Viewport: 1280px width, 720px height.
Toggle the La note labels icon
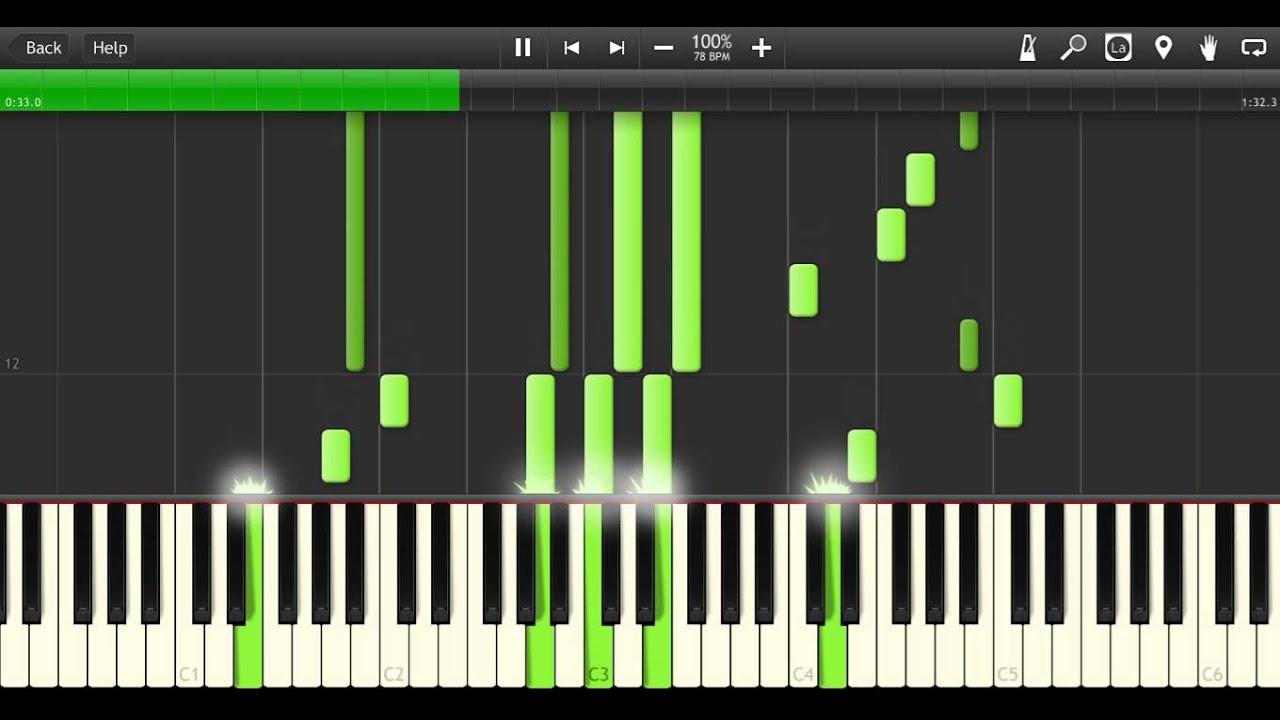click(x=1118, y=47)
